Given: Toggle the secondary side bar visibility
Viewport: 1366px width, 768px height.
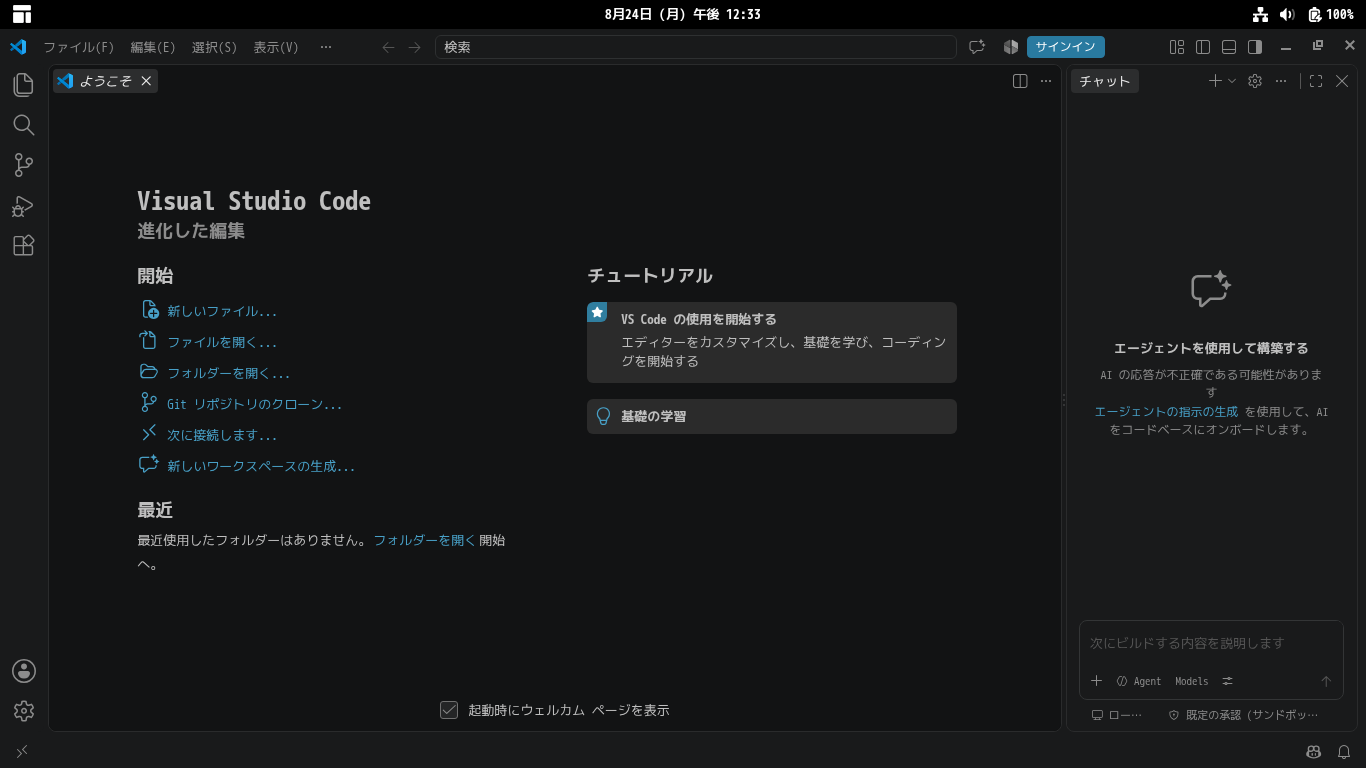Looking at the screenshot, I should (1255, 47).
